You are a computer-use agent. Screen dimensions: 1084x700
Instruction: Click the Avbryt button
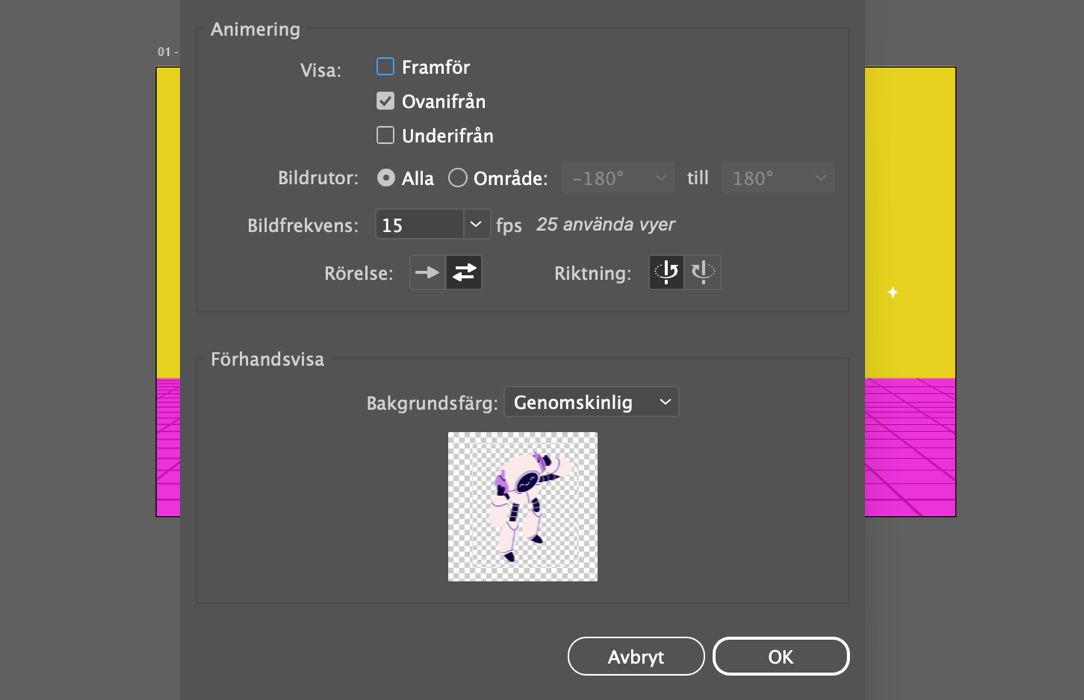[636, 656]
